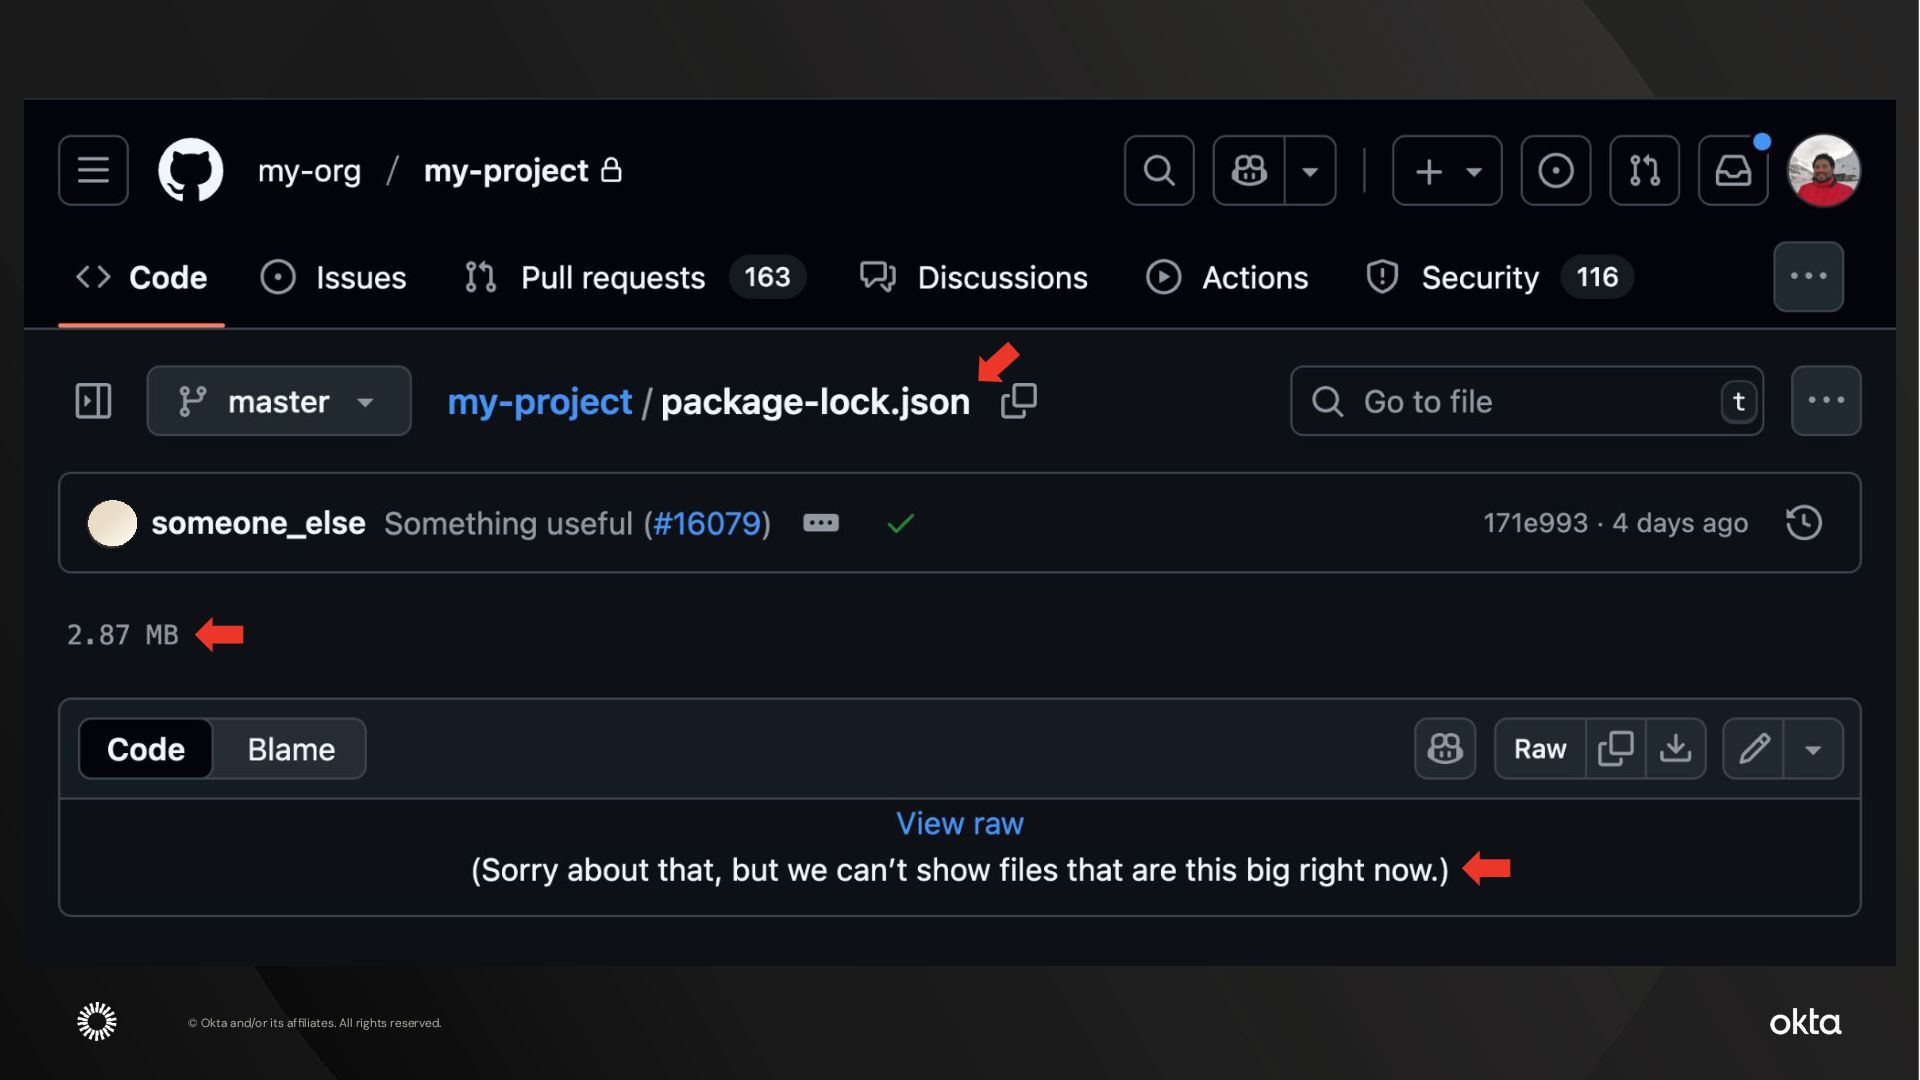Download the raw file

pos(1675,748)
